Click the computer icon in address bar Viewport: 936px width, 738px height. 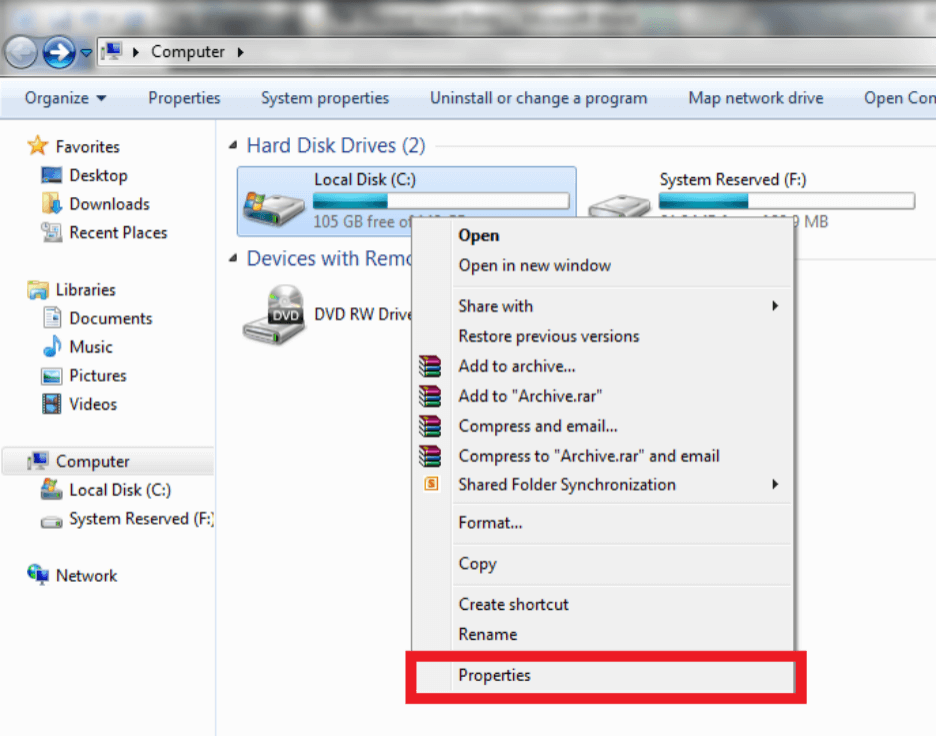(x=111, y=51)
